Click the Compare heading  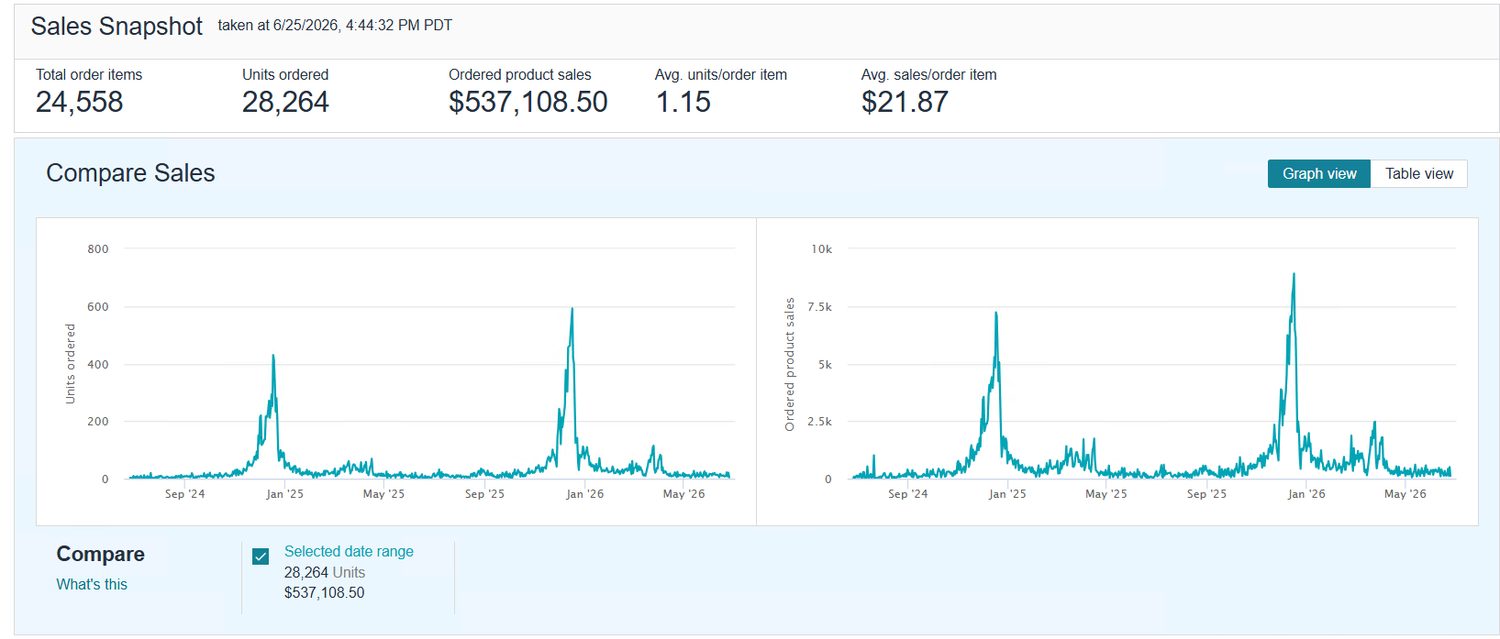point(101,554)
